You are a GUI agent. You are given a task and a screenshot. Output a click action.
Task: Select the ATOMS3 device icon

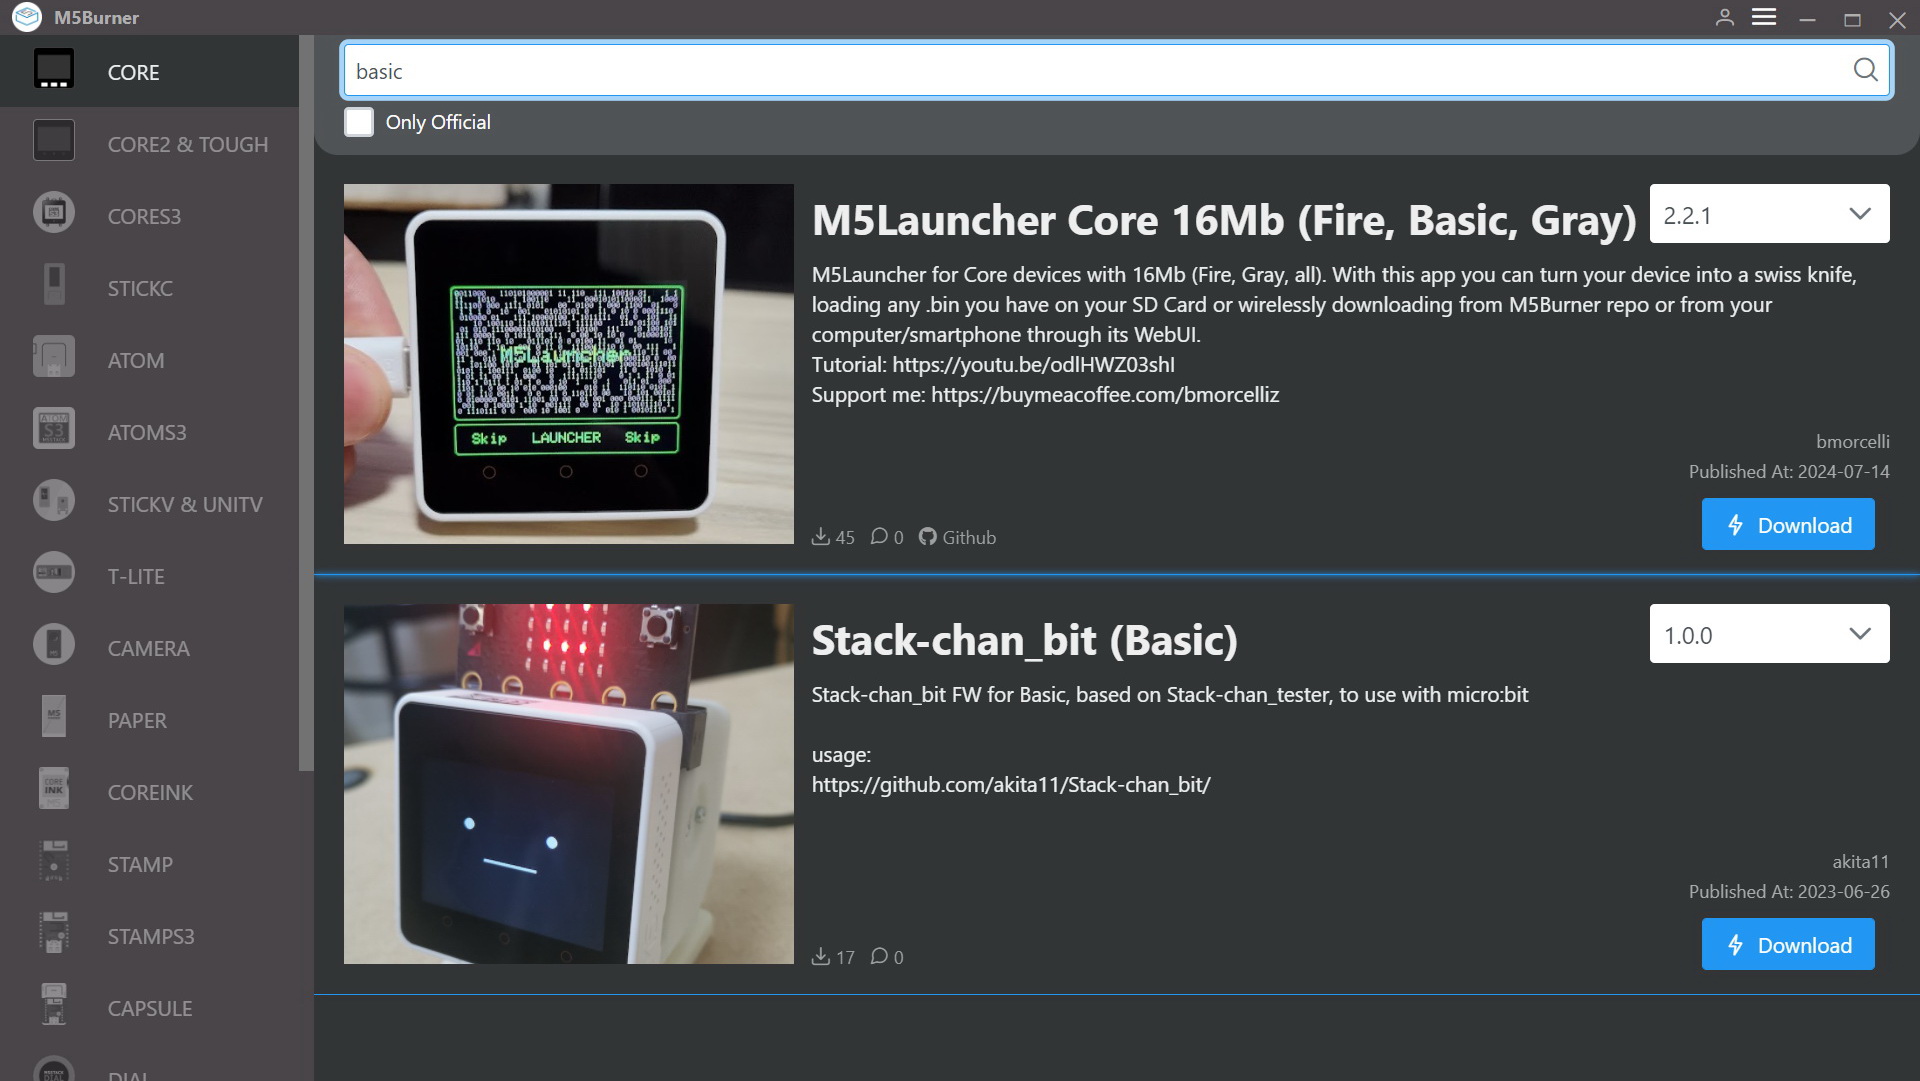[x=54, y=429]
